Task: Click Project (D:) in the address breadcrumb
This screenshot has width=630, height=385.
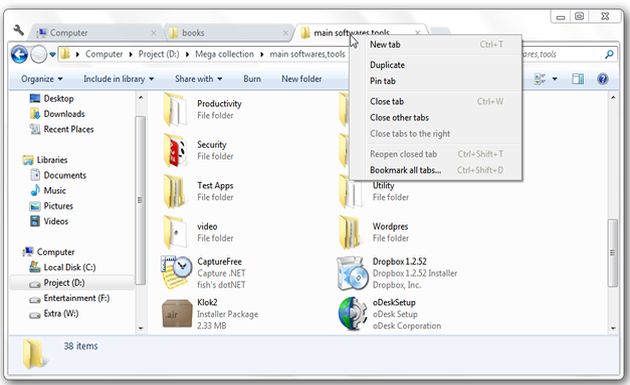Action: coord(159,54)
